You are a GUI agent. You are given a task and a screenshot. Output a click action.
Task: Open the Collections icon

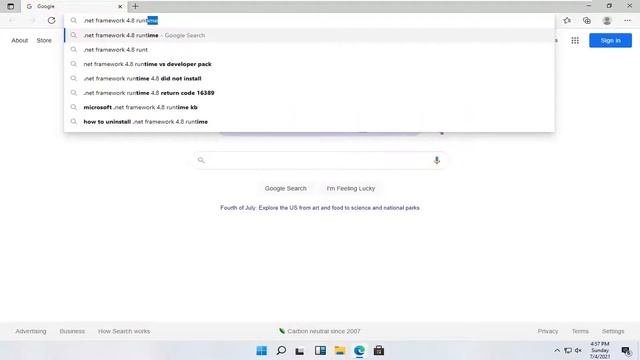(587, 20)
